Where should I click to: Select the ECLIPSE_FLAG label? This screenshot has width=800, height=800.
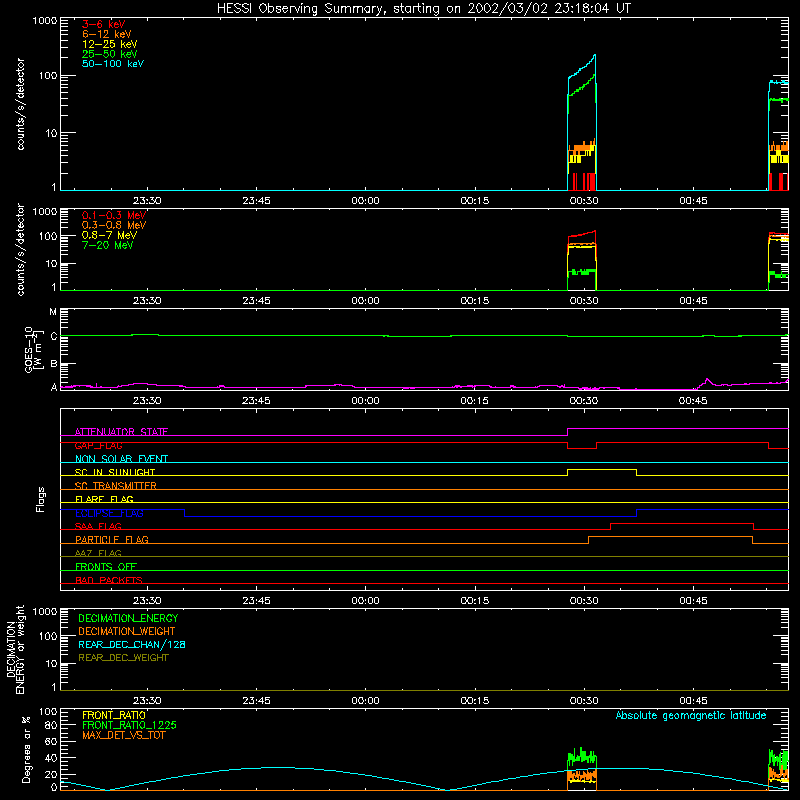click(109, 513)
